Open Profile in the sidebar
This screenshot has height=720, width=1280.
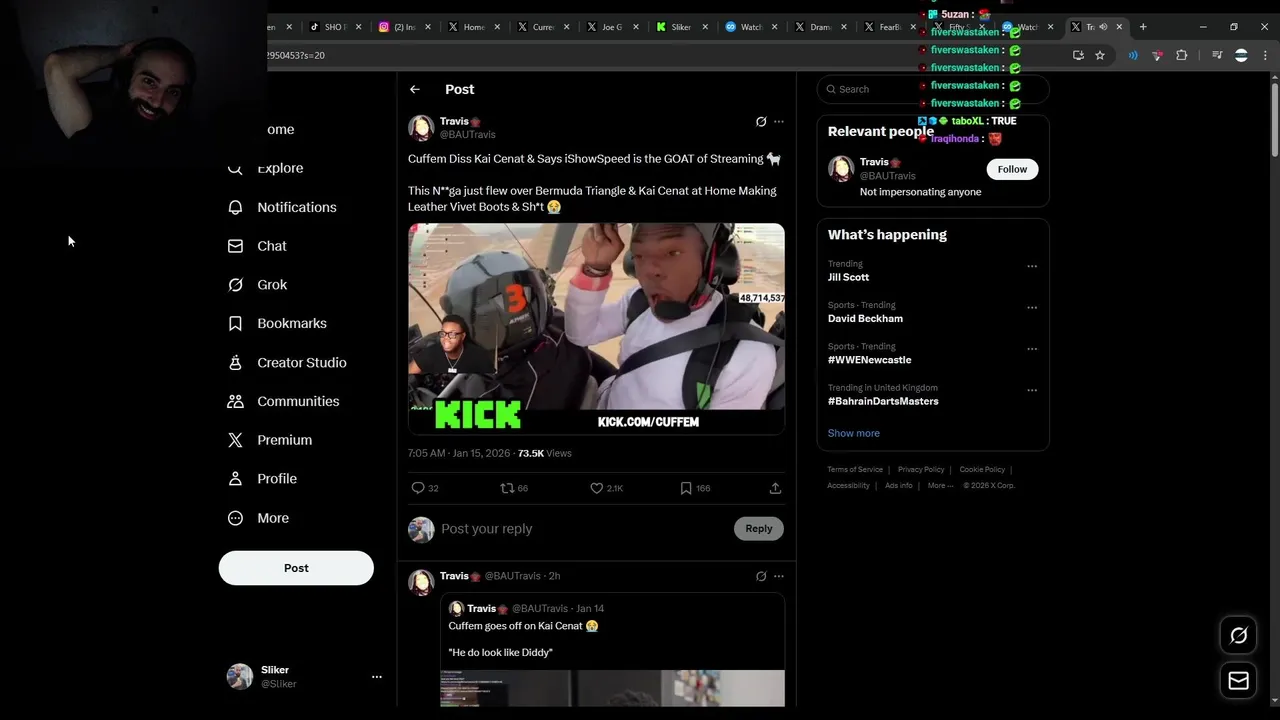262,479
